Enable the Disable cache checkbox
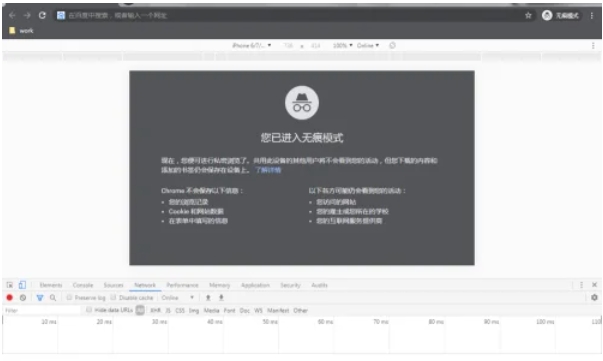603x361 pixels. click(x=113, y=298)
